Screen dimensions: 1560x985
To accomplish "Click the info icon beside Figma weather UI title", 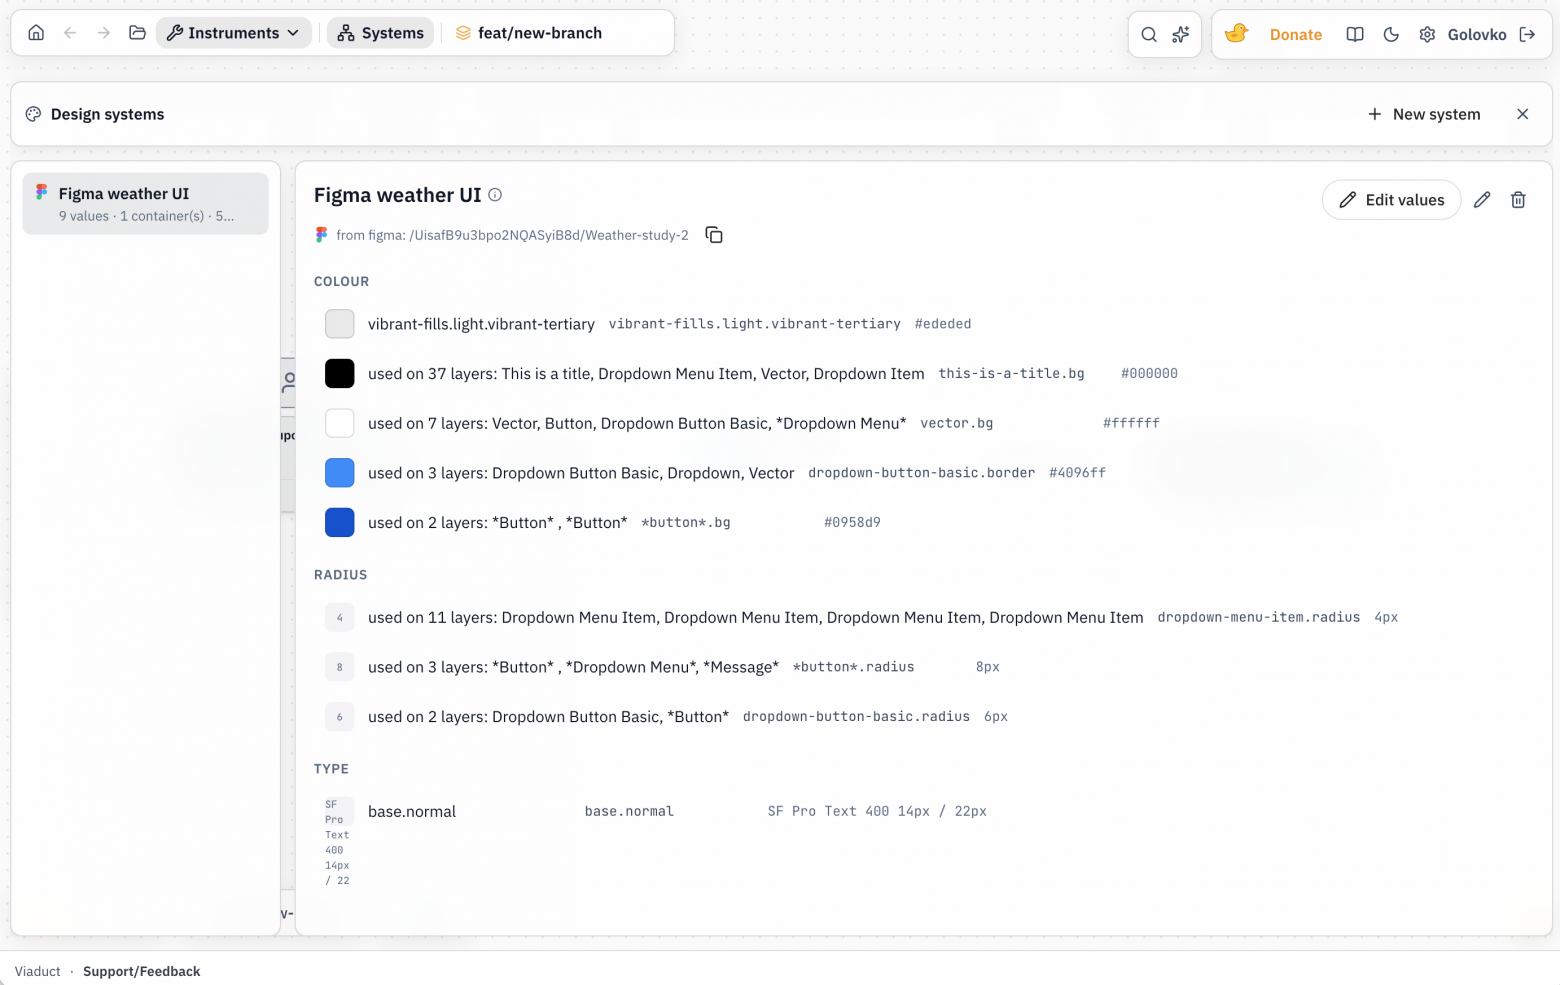I will (495, 195).
